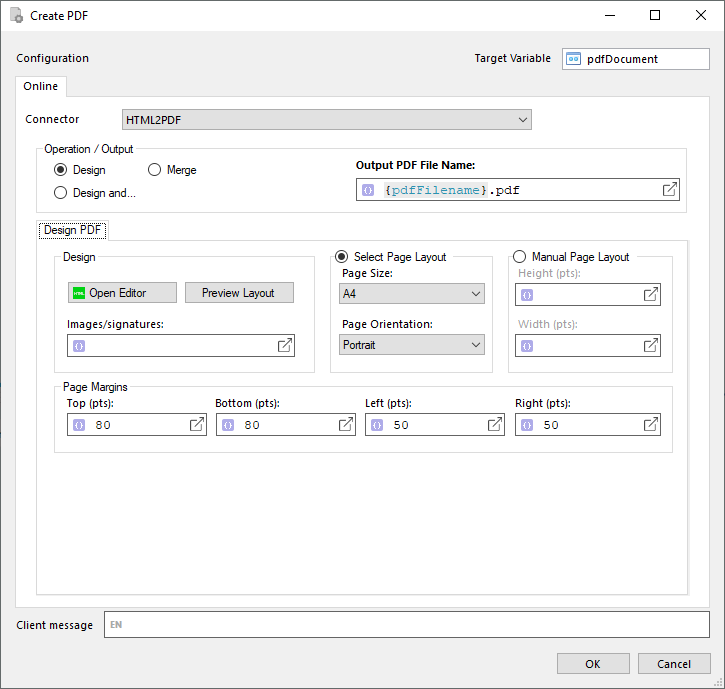Open the expanded editor for Bottom margin
The image size is (725, 689).
[346, 424]
